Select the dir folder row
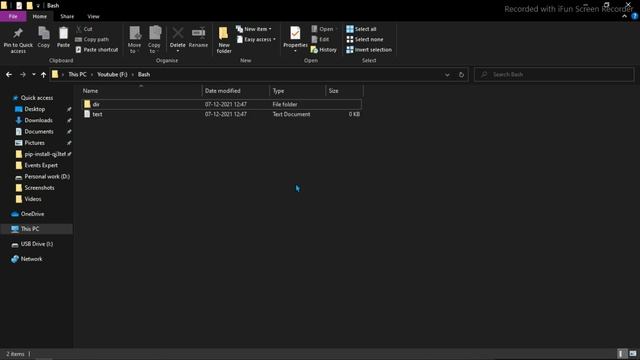 point(221,104)
